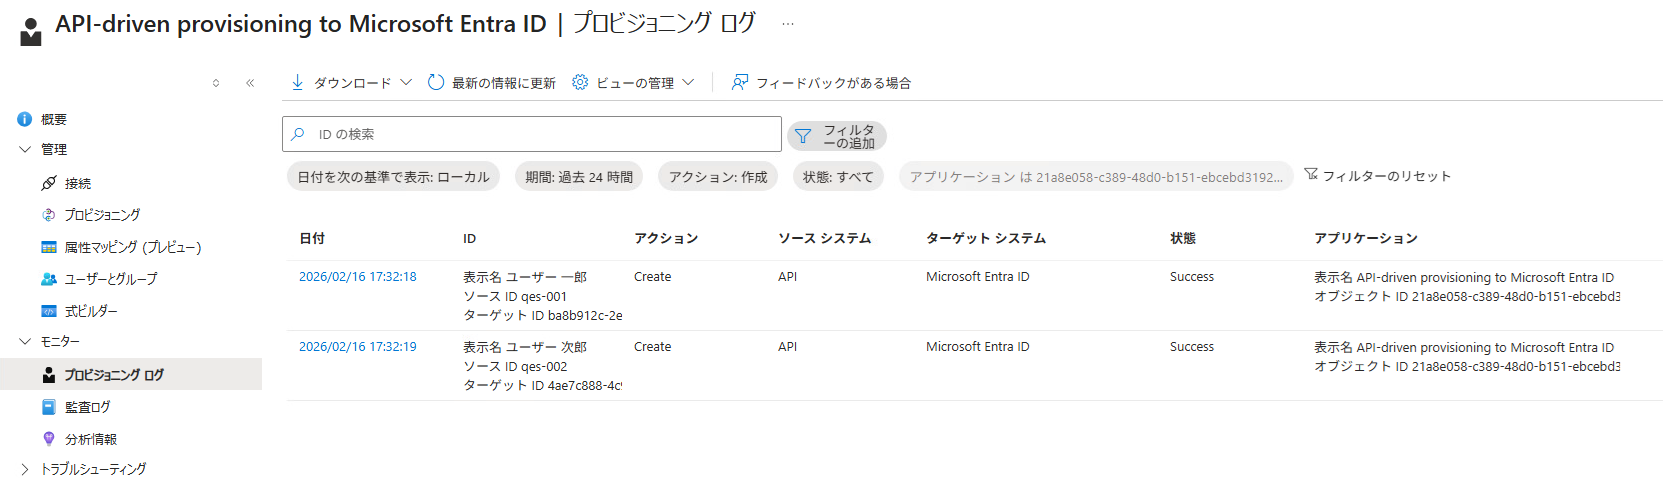This screenshot has width=1663, height=485.
Task: Click the ID の検索 search field
Action: [540, 134]
